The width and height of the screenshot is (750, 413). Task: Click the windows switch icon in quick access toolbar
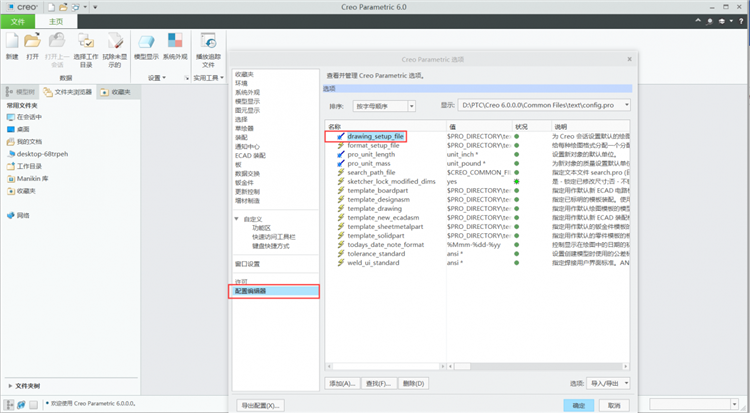[x=76, y=7]
